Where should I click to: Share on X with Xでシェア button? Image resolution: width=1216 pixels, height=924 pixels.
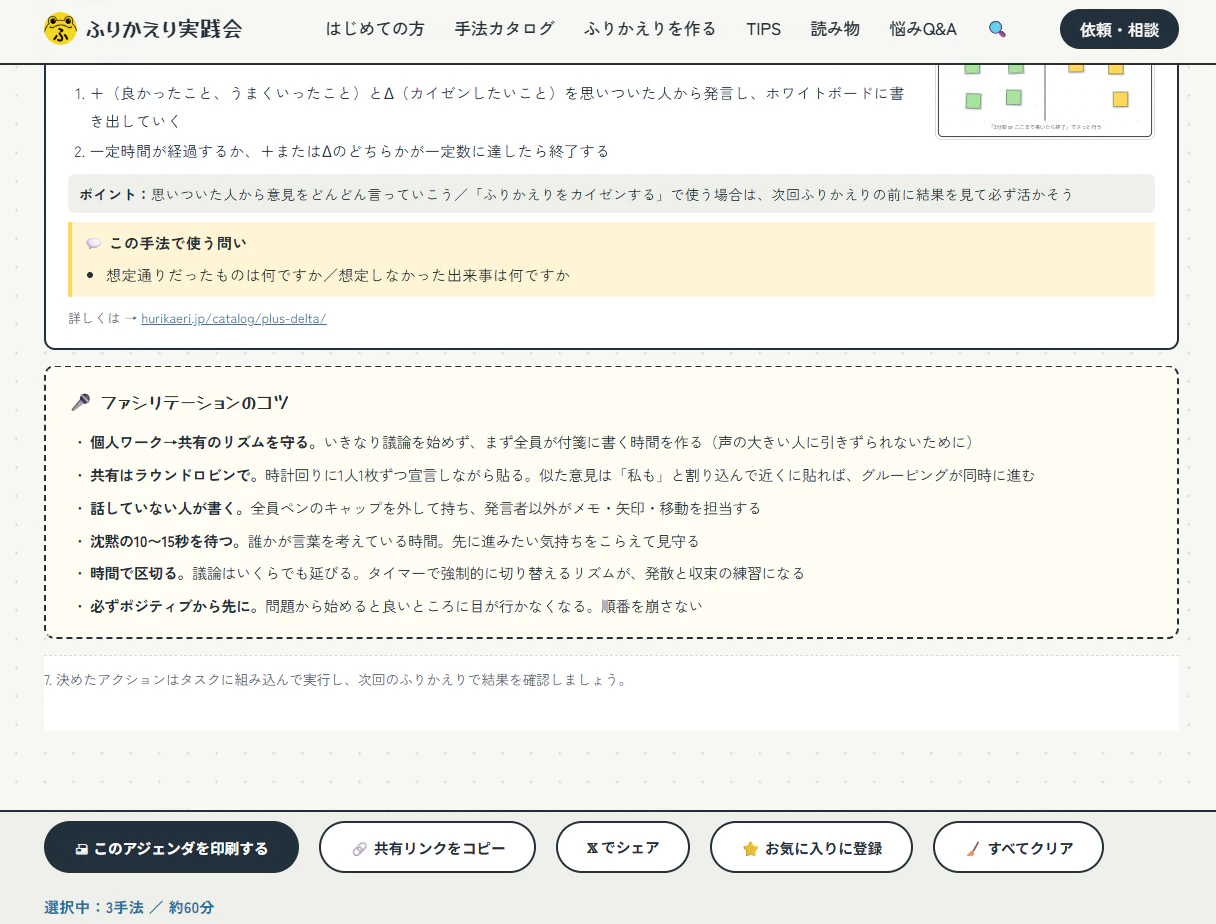[x=623, y=848]
